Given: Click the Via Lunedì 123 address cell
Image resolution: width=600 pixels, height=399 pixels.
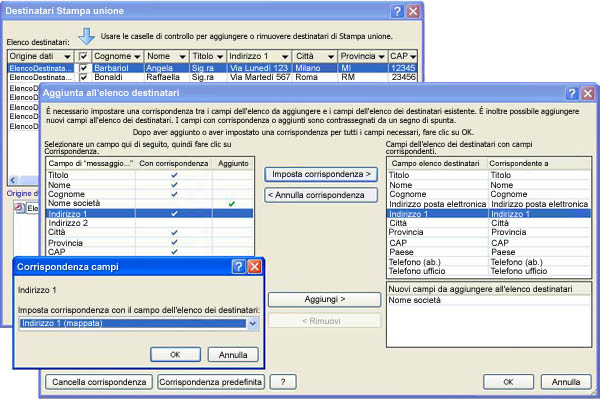Looking at the screenshot, I should [259, 68].
